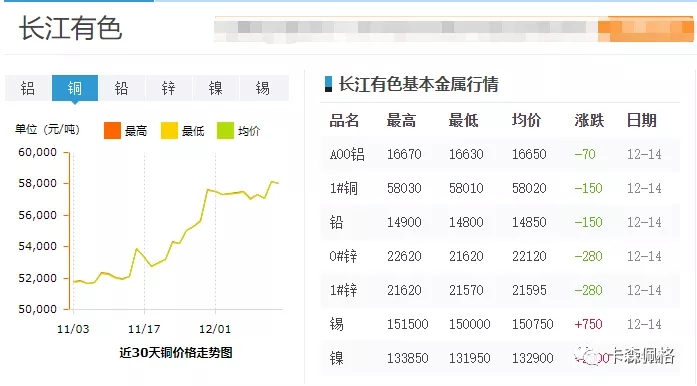Click 镍 average price 132900
The height and width of the screenshot is (386, 697).
tap(533, 358)
